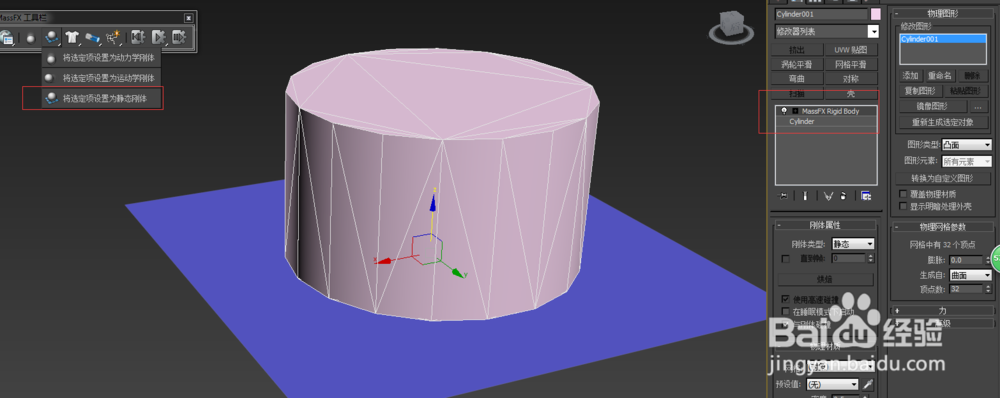This screenshot has width=1000, height=398.
Task: Start the MassFX simulation play icon
Action: [158, 38]
